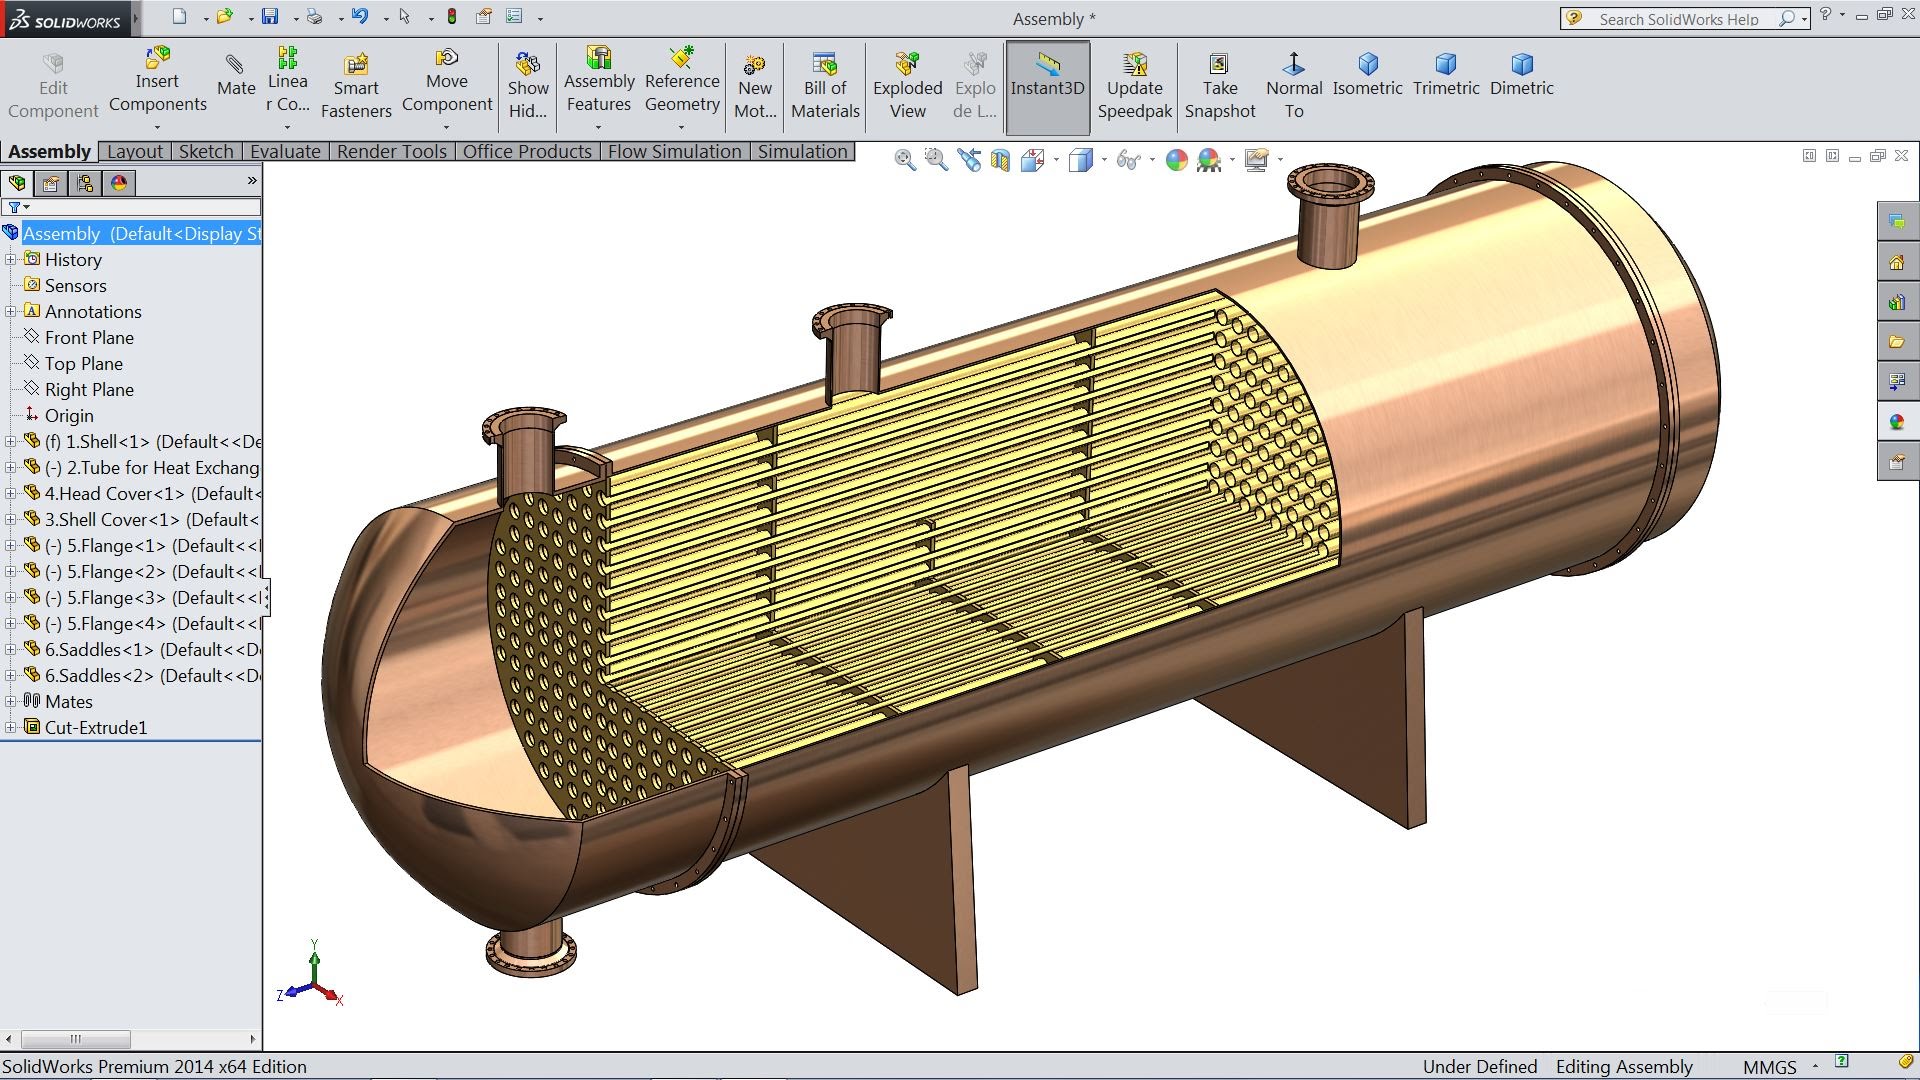Click the MMGS unit system in status bar
This screenshot has height=1080, width=1920.
[1769, 1067]
